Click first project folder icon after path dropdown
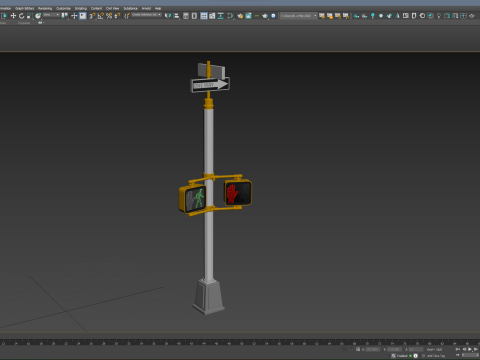480x360 pixels. (x=322, y=16)
